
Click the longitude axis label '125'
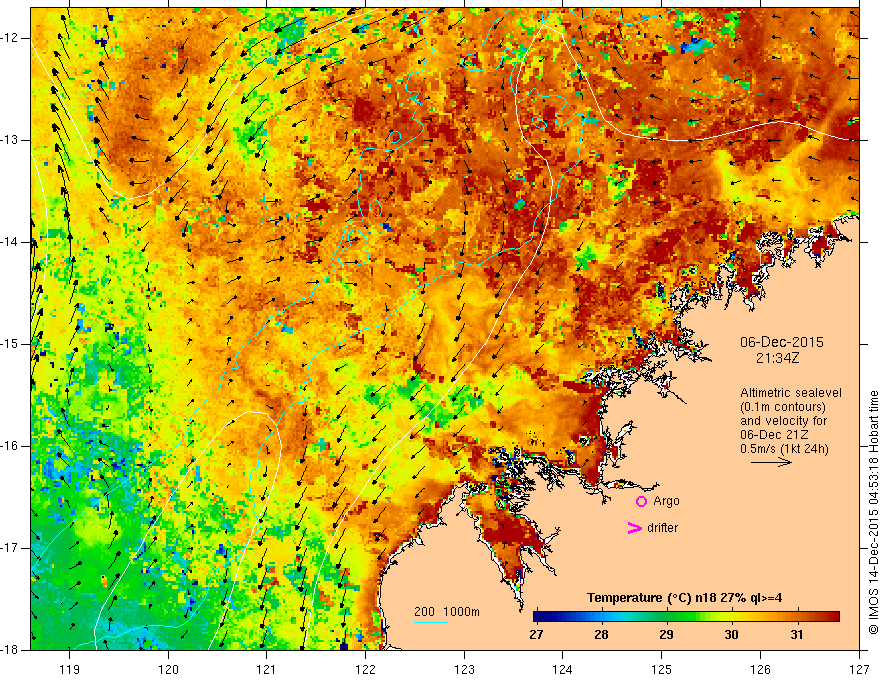pos(662,669)
